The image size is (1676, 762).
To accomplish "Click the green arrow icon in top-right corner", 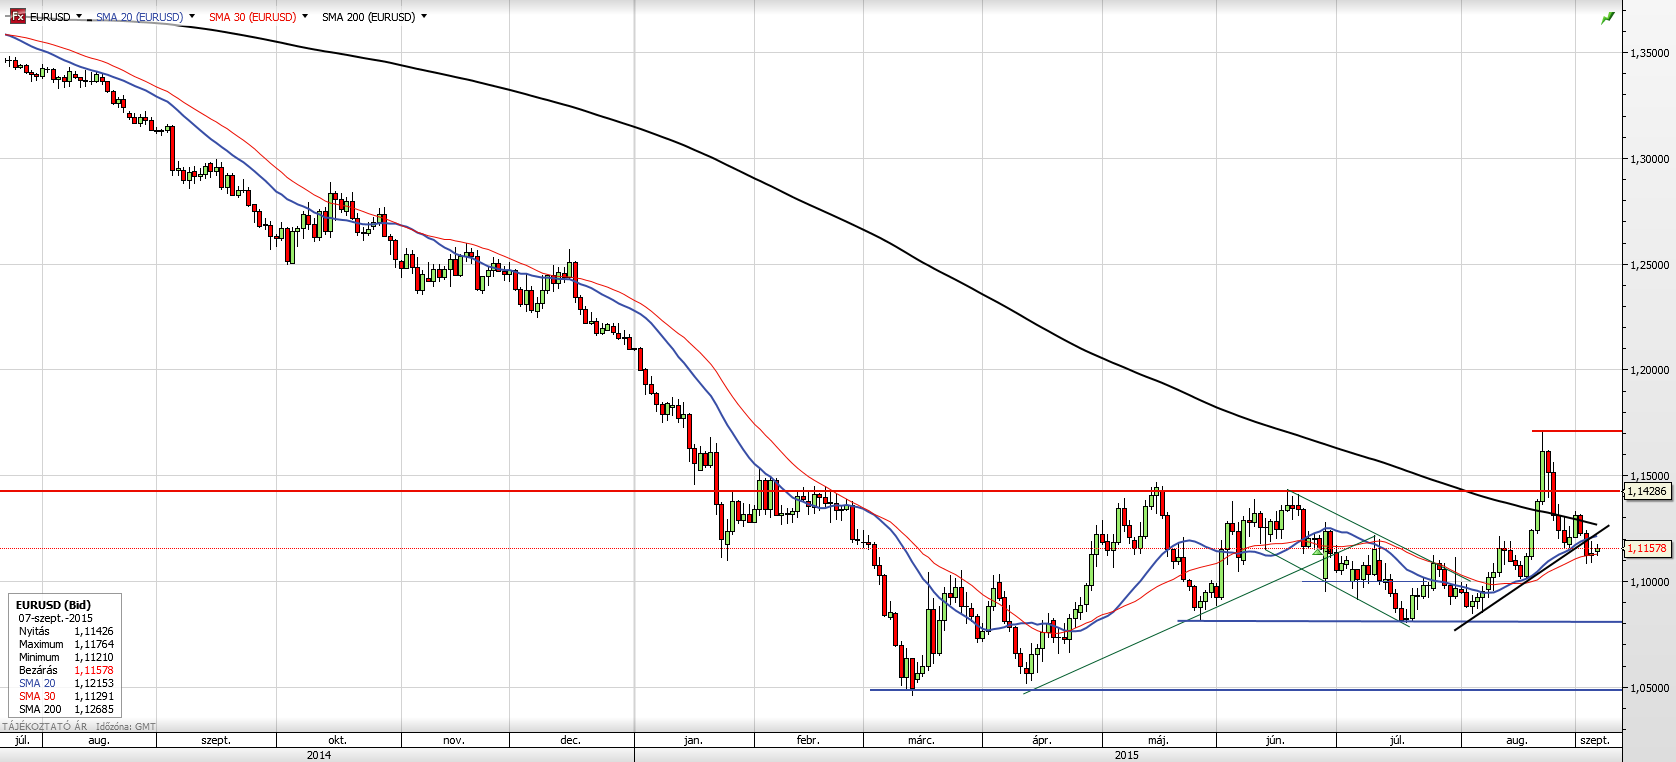I will coord(1608,18).
